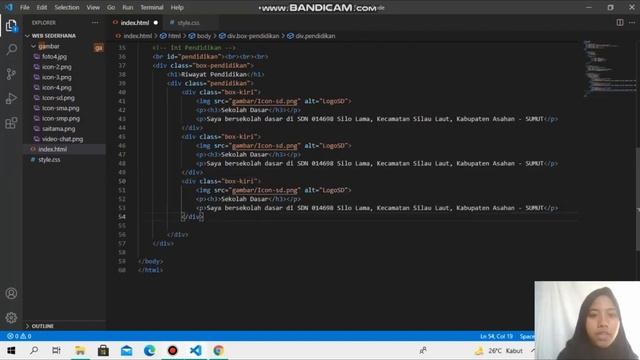Open the Search view in activity bar
640x360 pixels.
click(x=11, y=50)
